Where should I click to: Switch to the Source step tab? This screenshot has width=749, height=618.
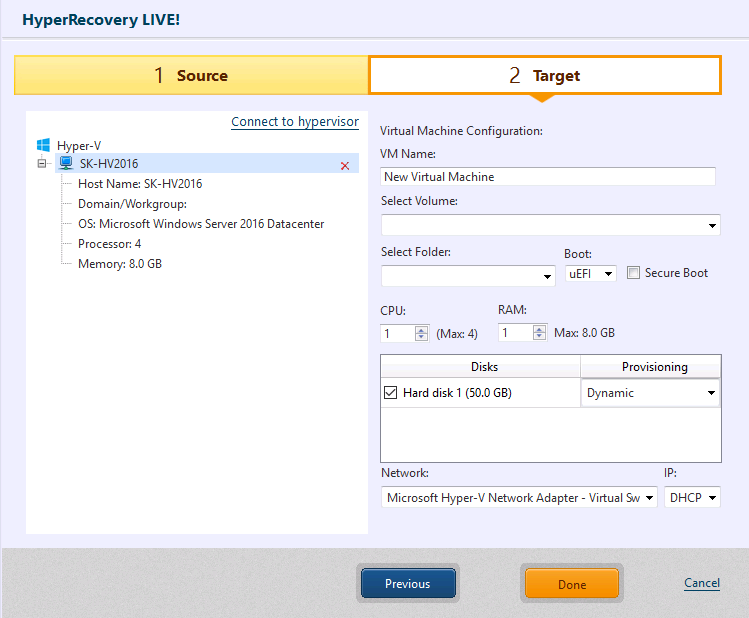click(x=191, y=75)
